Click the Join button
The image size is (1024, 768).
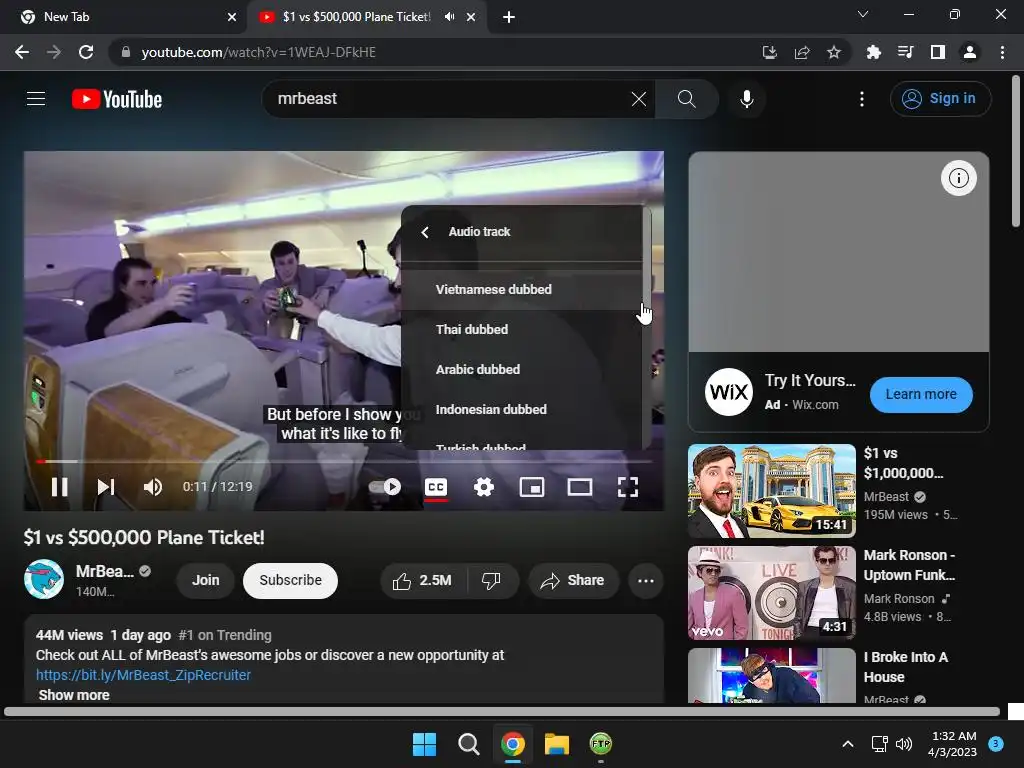205,580
